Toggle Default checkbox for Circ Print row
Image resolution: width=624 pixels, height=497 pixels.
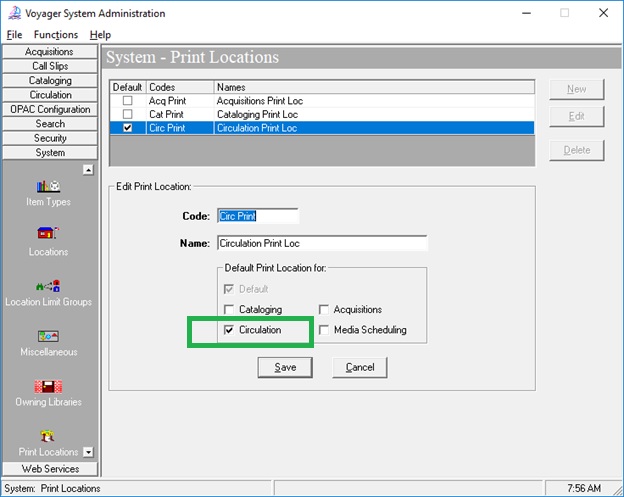point(127,128)
